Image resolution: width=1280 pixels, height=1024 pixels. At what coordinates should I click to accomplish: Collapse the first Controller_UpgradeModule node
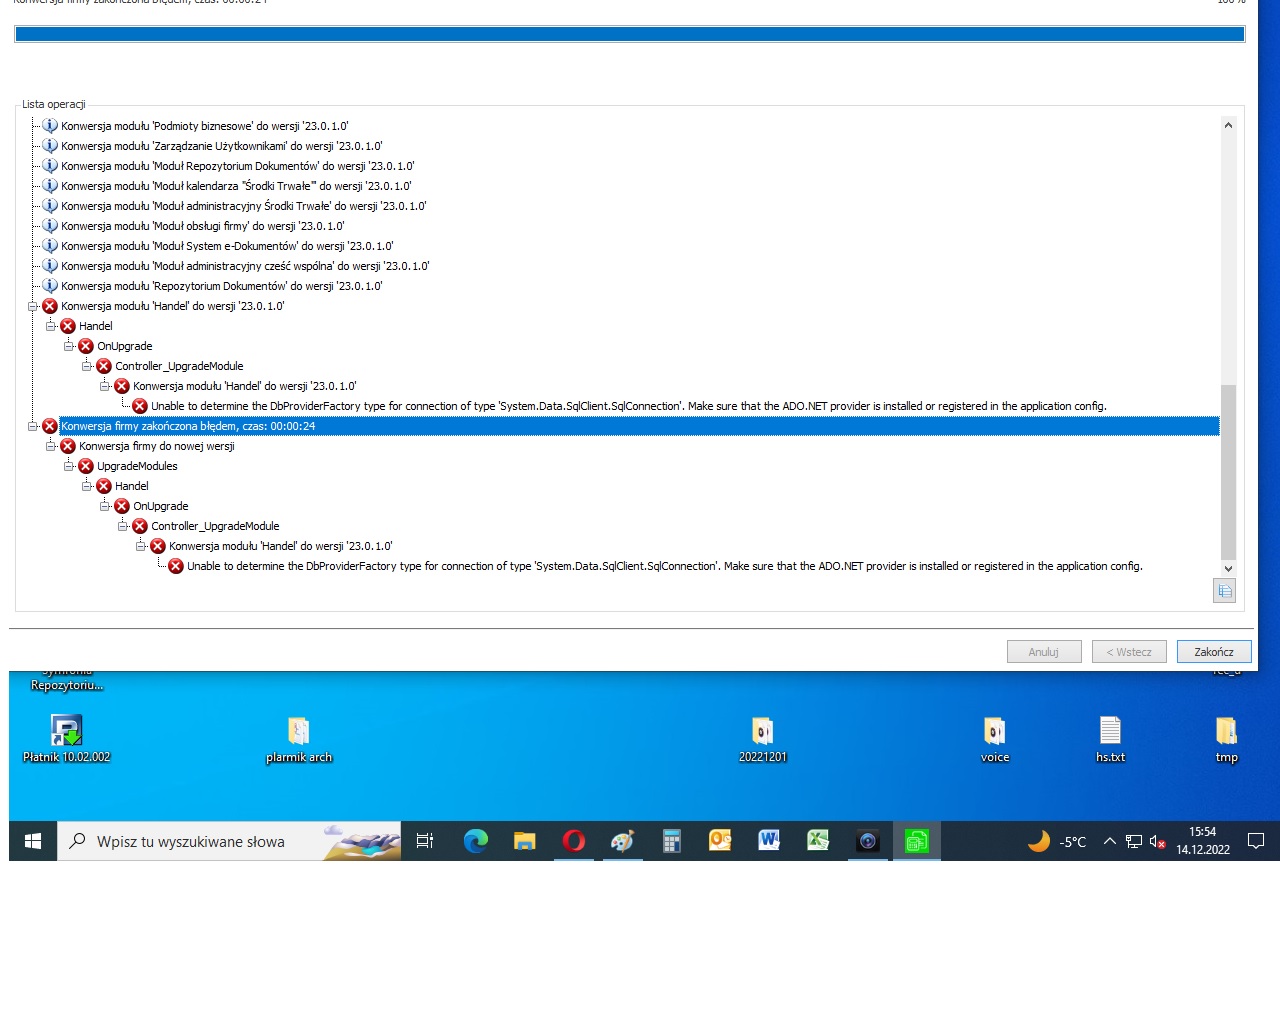(87, 366)
